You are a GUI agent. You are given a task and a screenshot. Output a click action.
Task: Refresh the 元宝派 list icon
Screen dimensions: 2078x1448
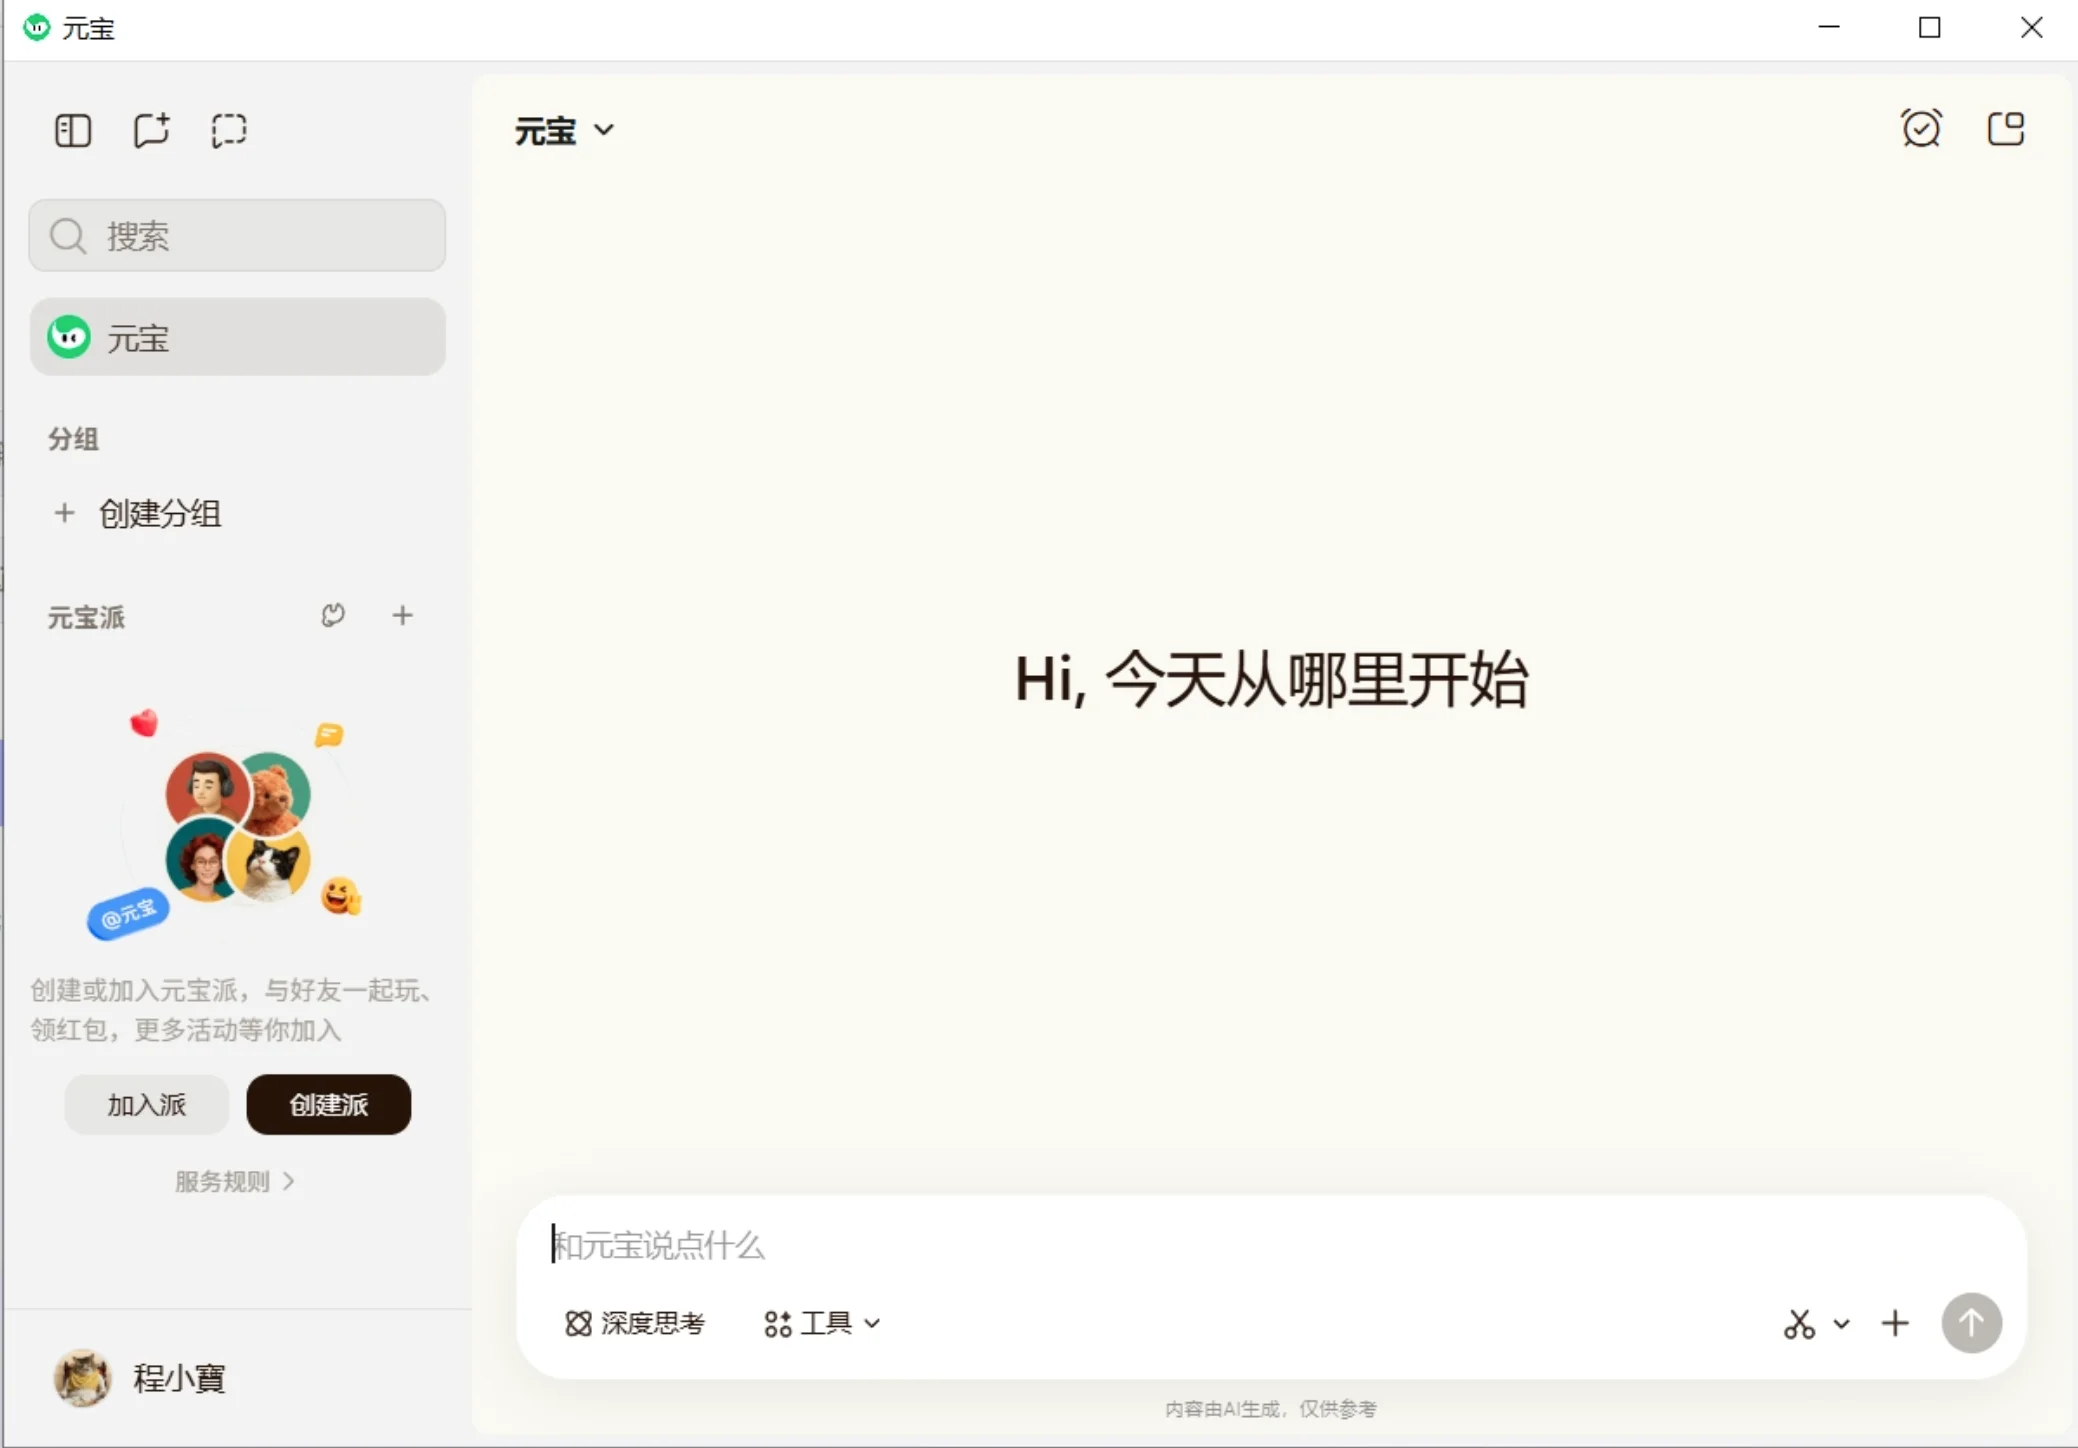[x=333, y=616]
